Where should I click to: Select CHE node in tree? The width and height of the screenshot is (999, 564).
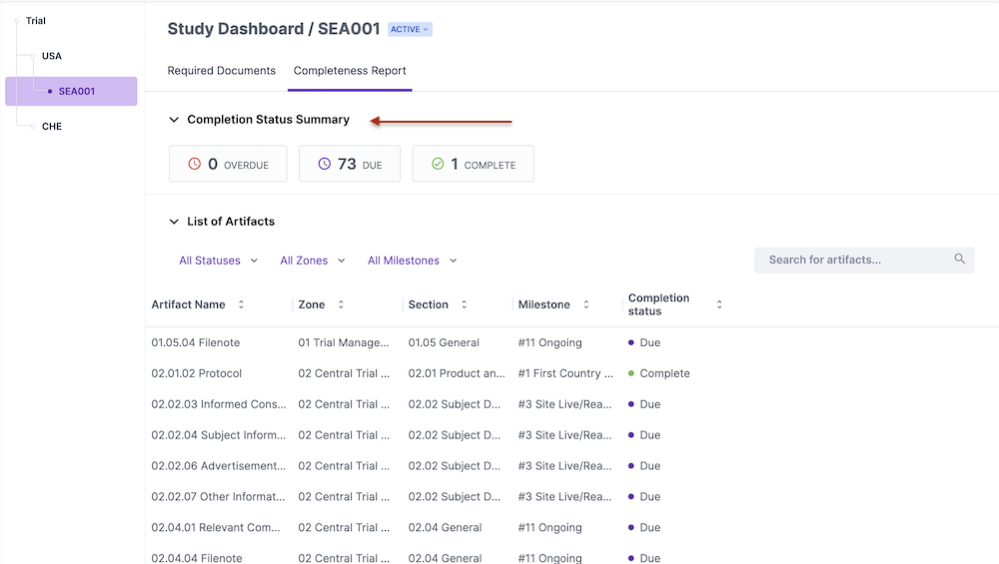tap(52, 126)
